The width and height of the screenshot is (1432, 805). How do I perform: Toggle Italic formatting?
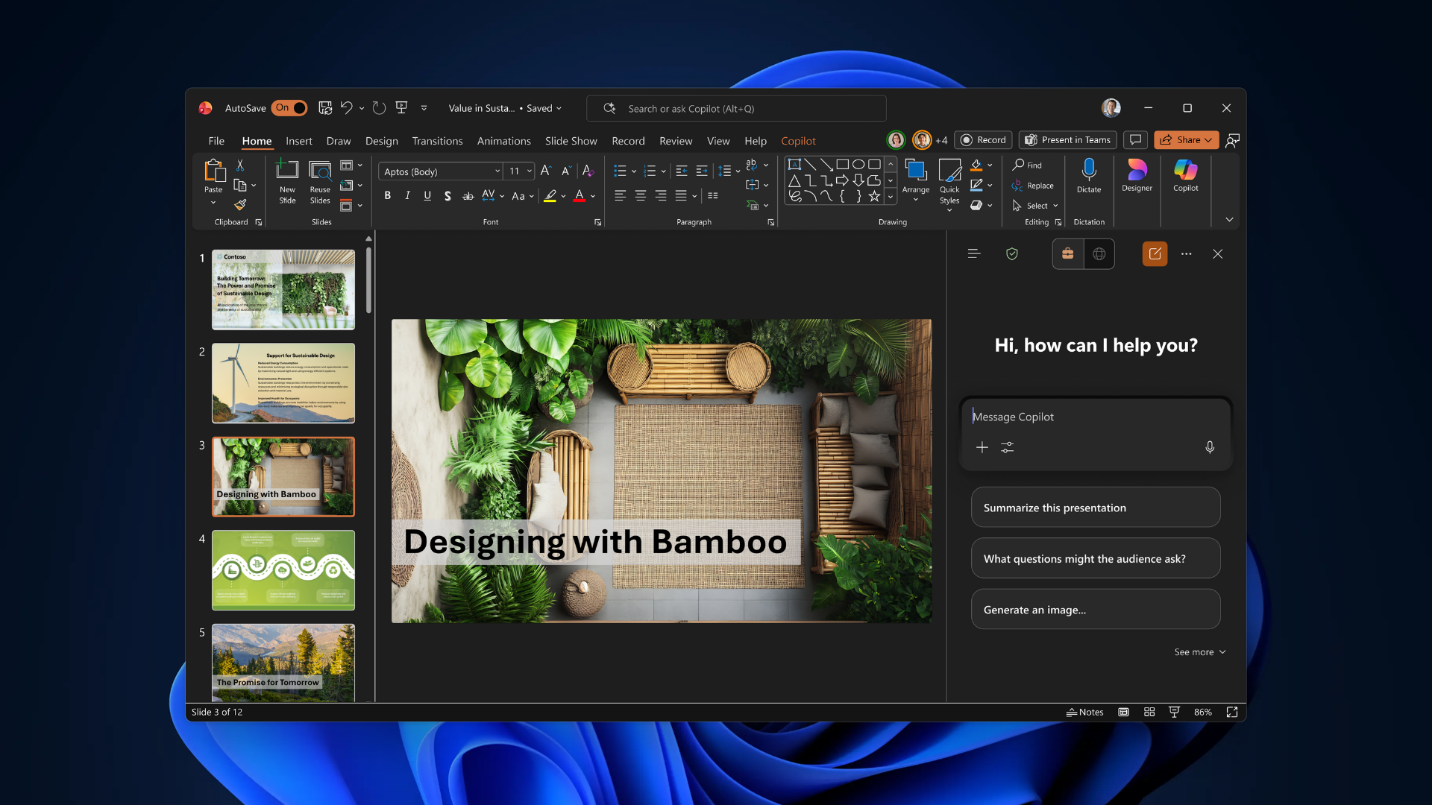pos(408,196)
